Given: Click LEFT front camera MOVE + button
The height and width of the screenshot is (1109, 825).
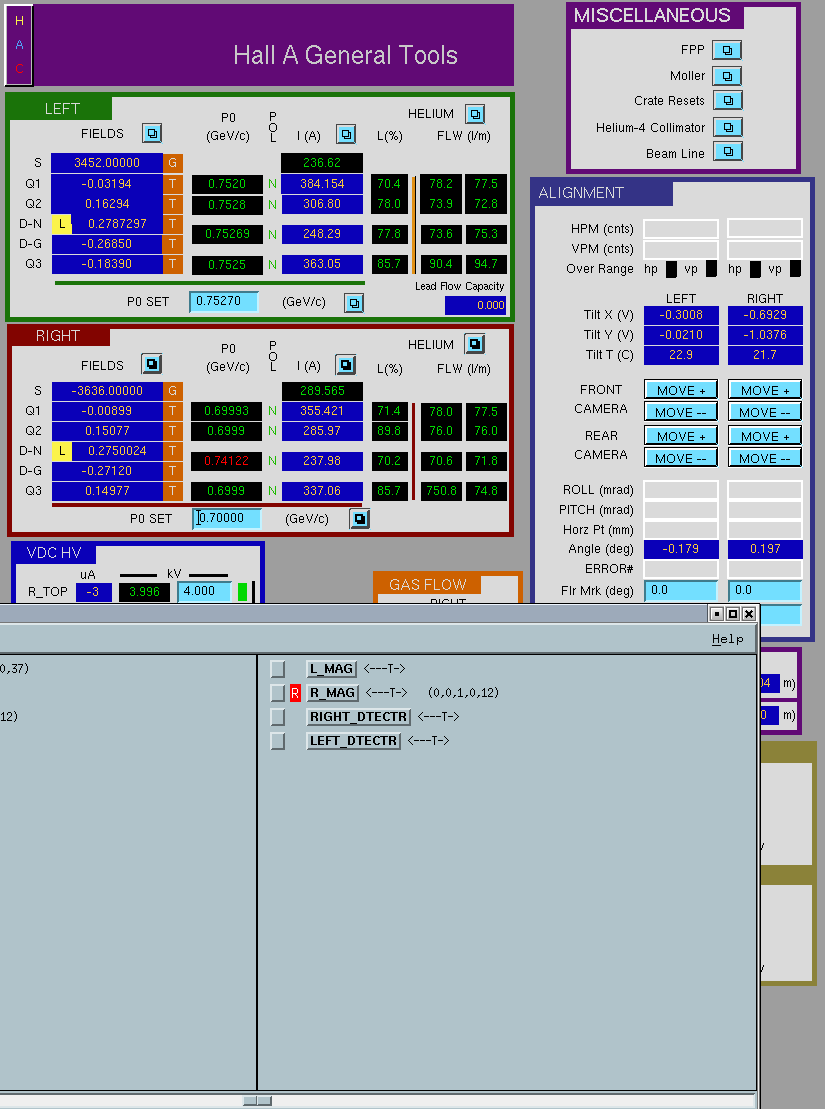Looking at the screenshot, I should tap(681, 390).
